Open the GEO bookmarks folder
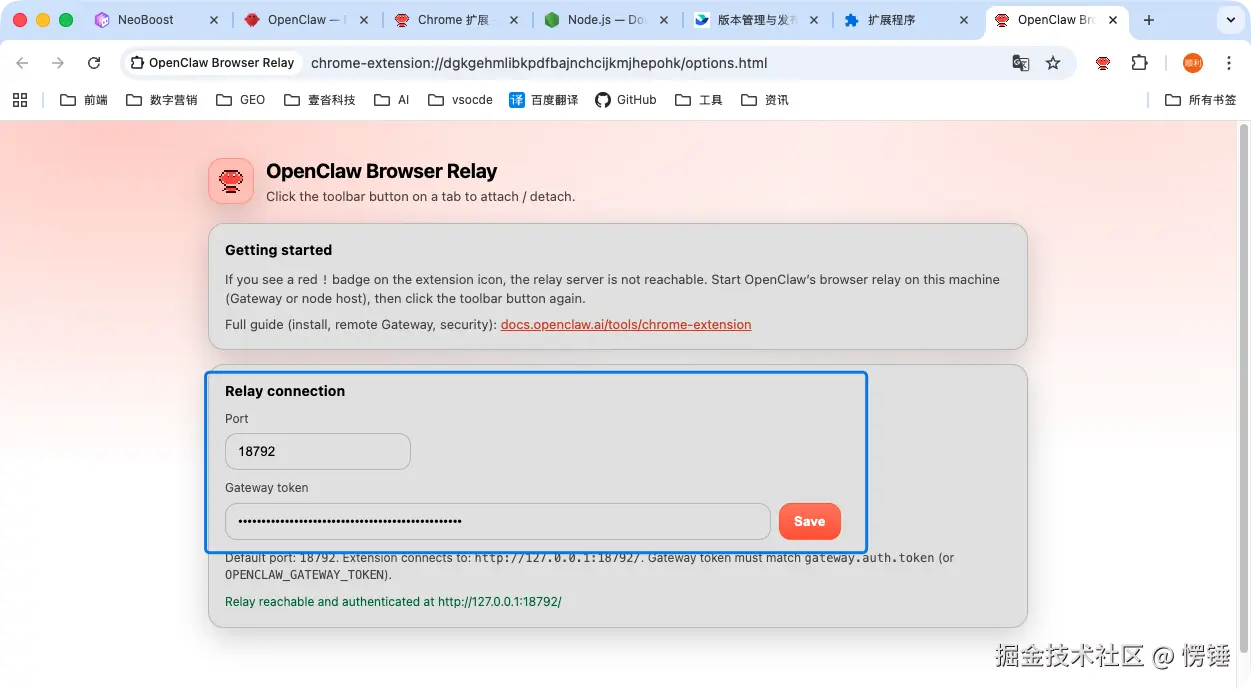The width and height of the screenshot is (1251, 690). [240, 100]
